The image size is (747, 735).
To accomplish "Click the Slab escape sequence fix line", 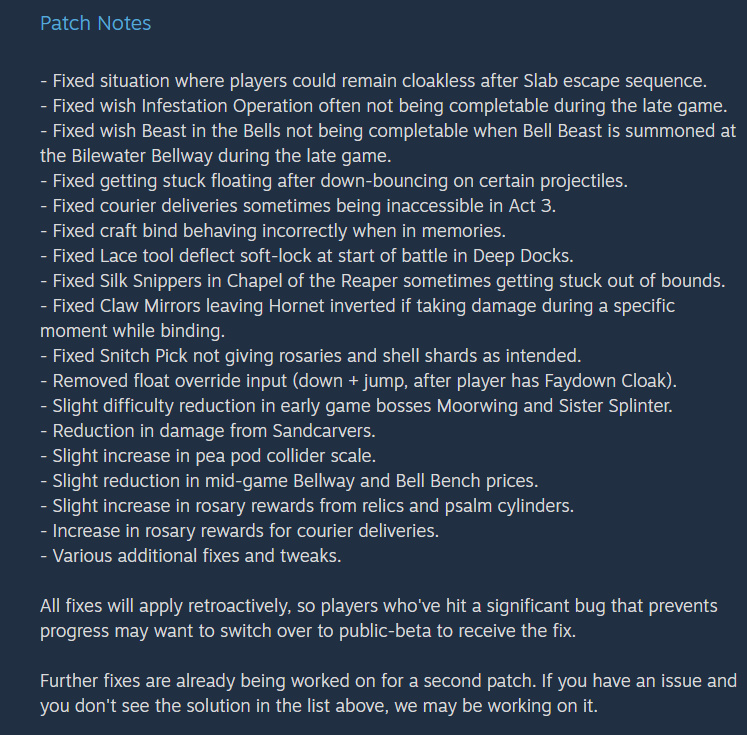I will 374,81.
